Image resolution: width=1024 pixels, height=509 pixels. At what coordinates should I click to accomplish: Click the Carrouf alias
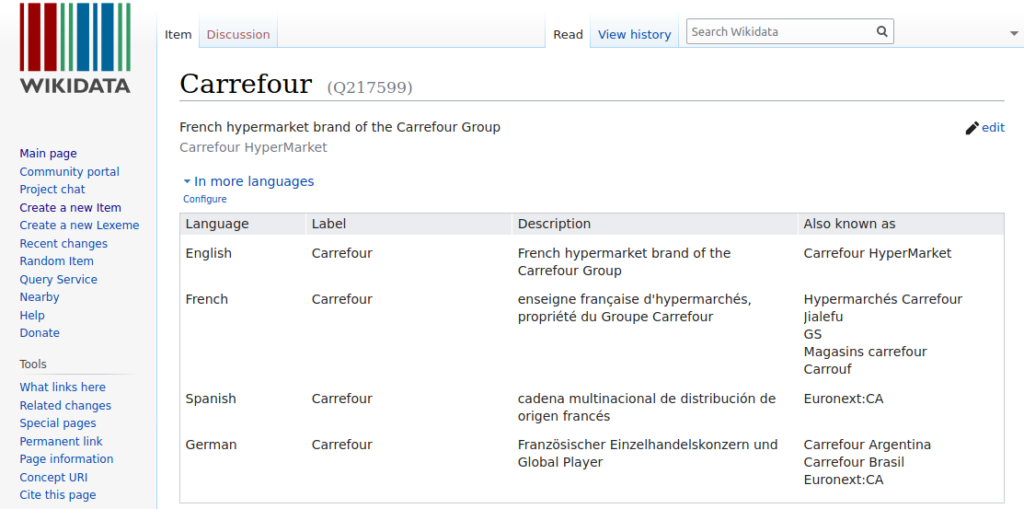pyautogui.click(x=827, y=370)
